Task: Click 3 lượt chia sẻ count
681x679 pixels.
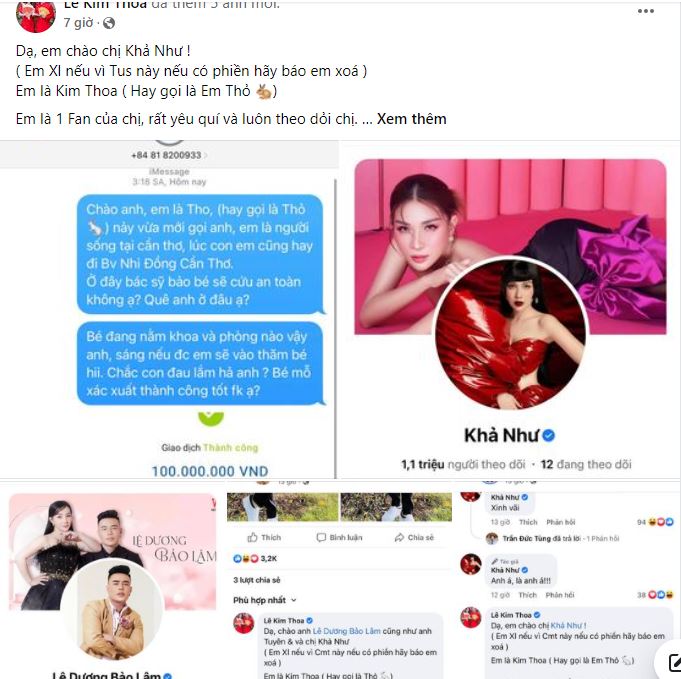Action: click(x=257, y=580)
